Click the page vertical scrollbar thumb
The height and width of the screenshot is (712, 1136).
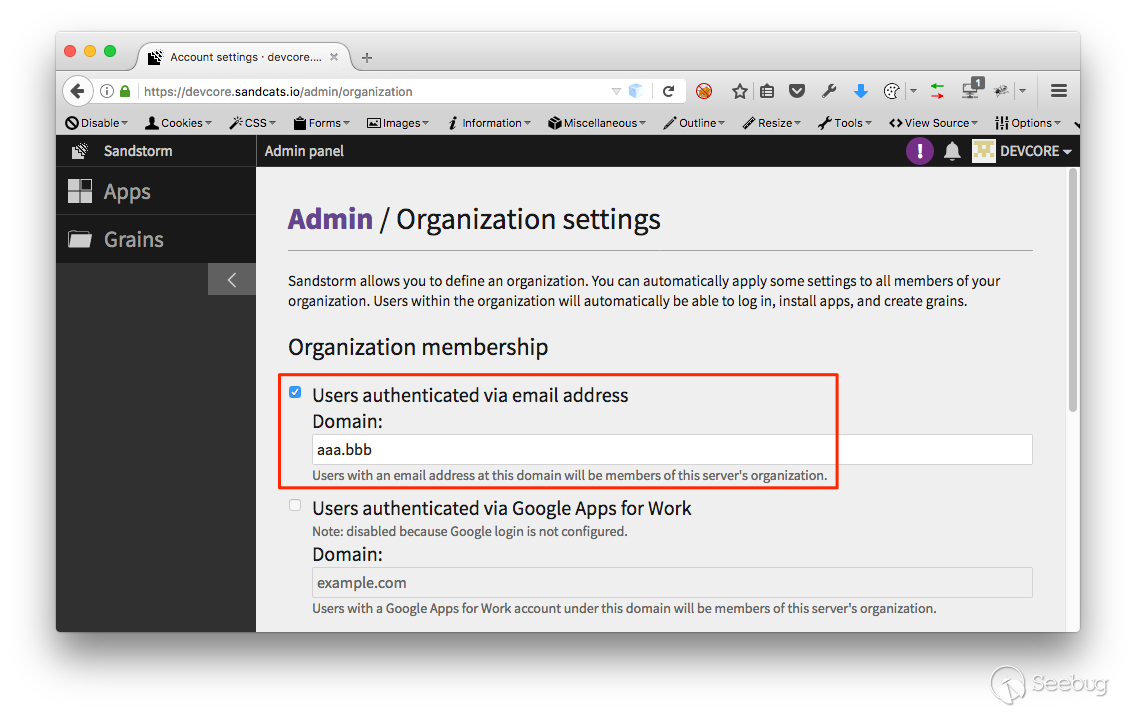(1073, 290)
